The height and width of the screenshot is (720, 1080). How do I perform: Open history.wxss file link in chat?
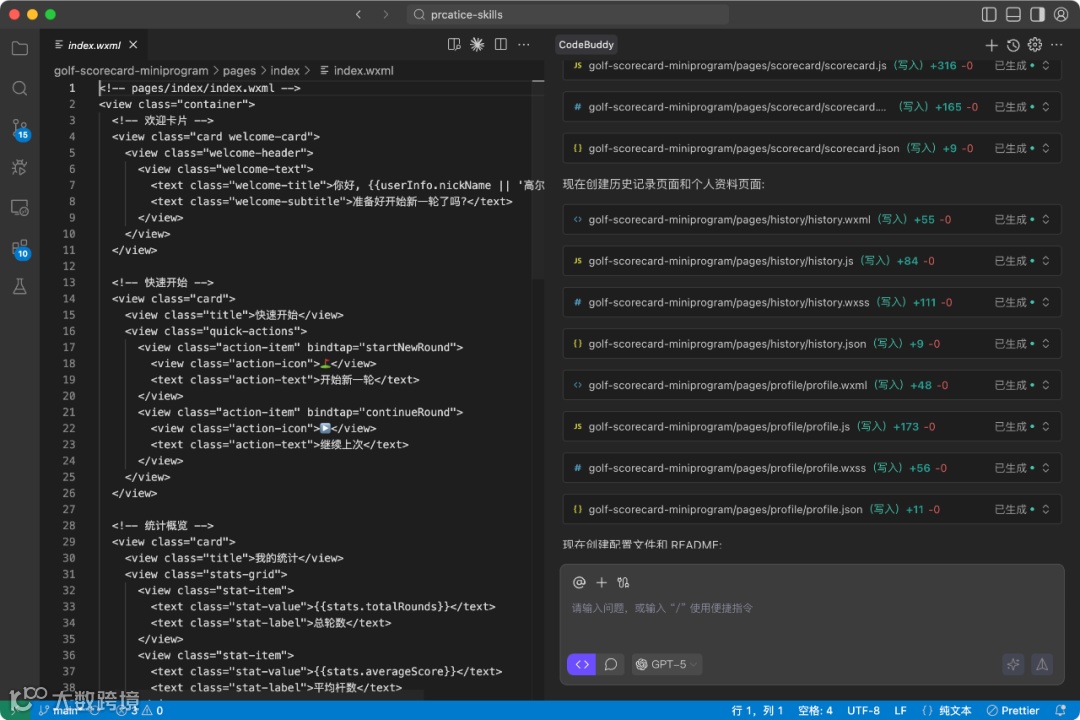pyautogui.click(x=729, y=302)
